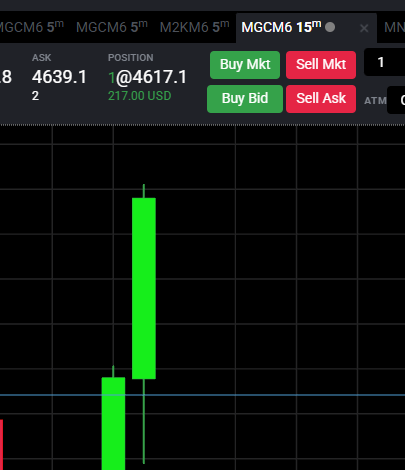405x470 pixels.
Task: Click the 217.00 USD profit value
Action: pos(140,96)
